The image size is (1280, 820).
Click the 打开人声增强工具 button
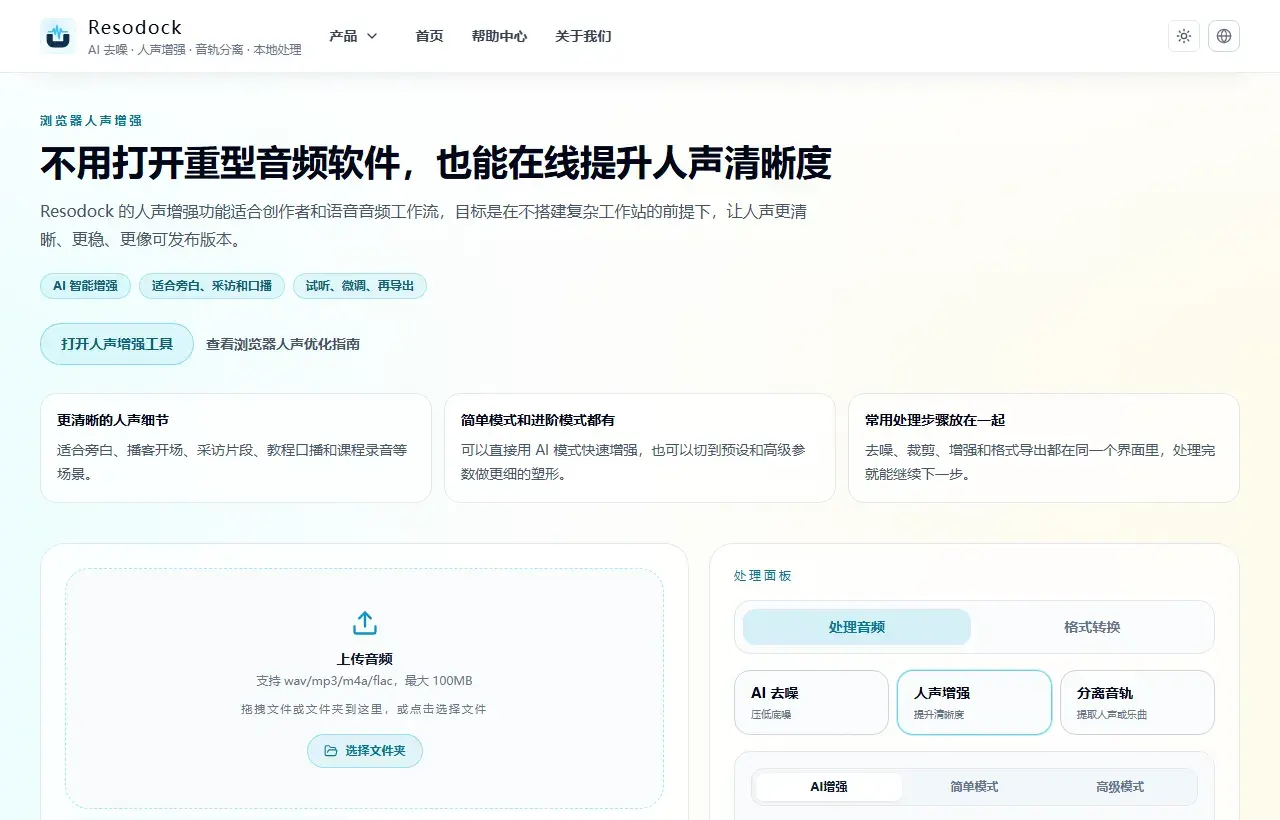tap(117, 344)
